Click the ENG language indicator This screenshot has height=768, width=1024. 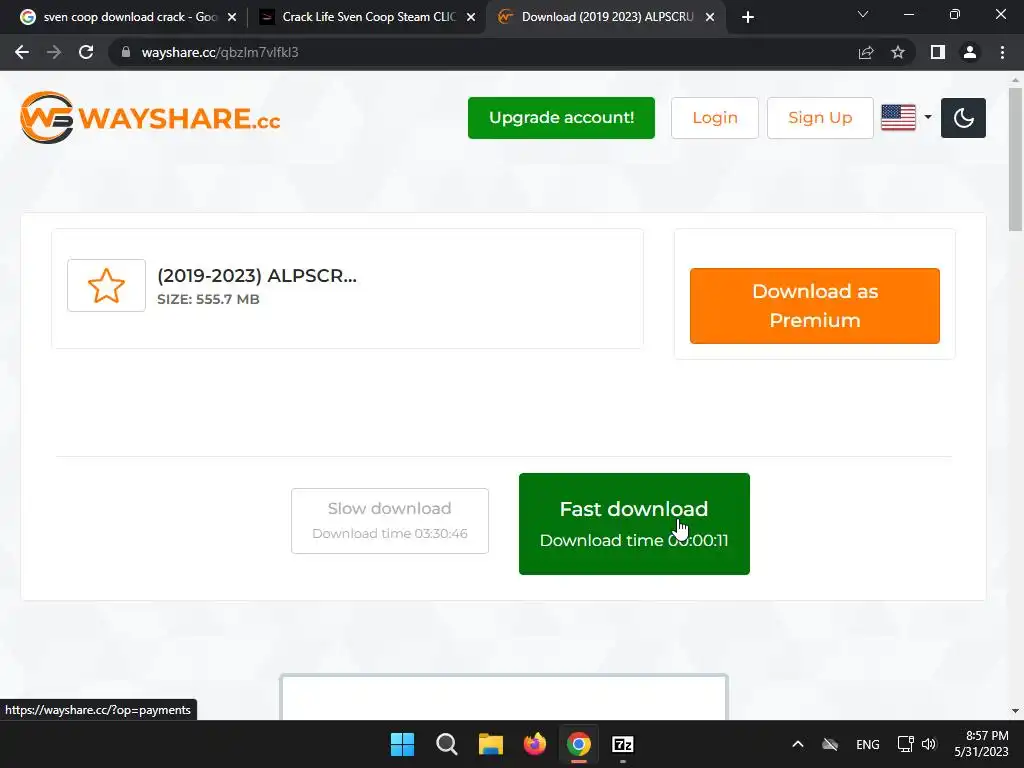867,744
